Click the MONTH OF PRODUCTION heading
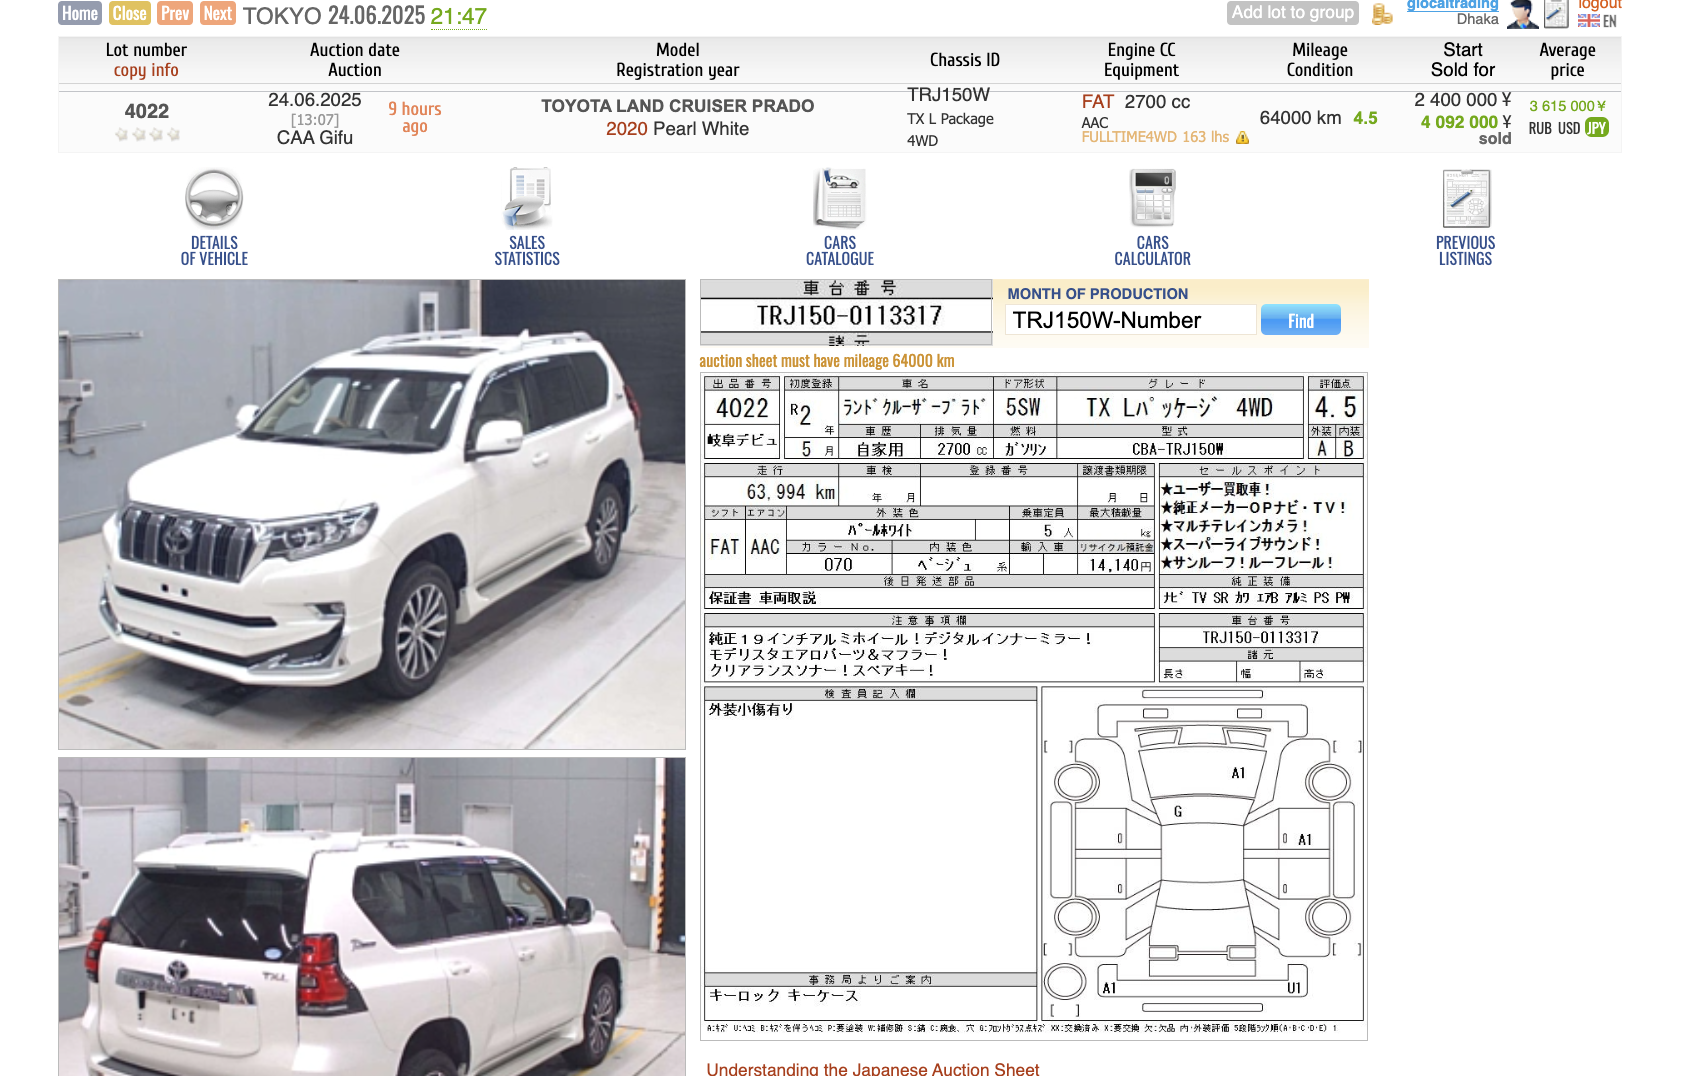The image size is (1692, 1076). (1098, 294)
